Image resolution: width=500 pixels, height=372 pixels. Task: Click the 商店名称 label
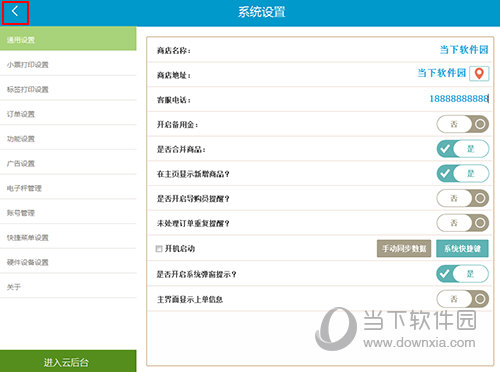(174, 51)
